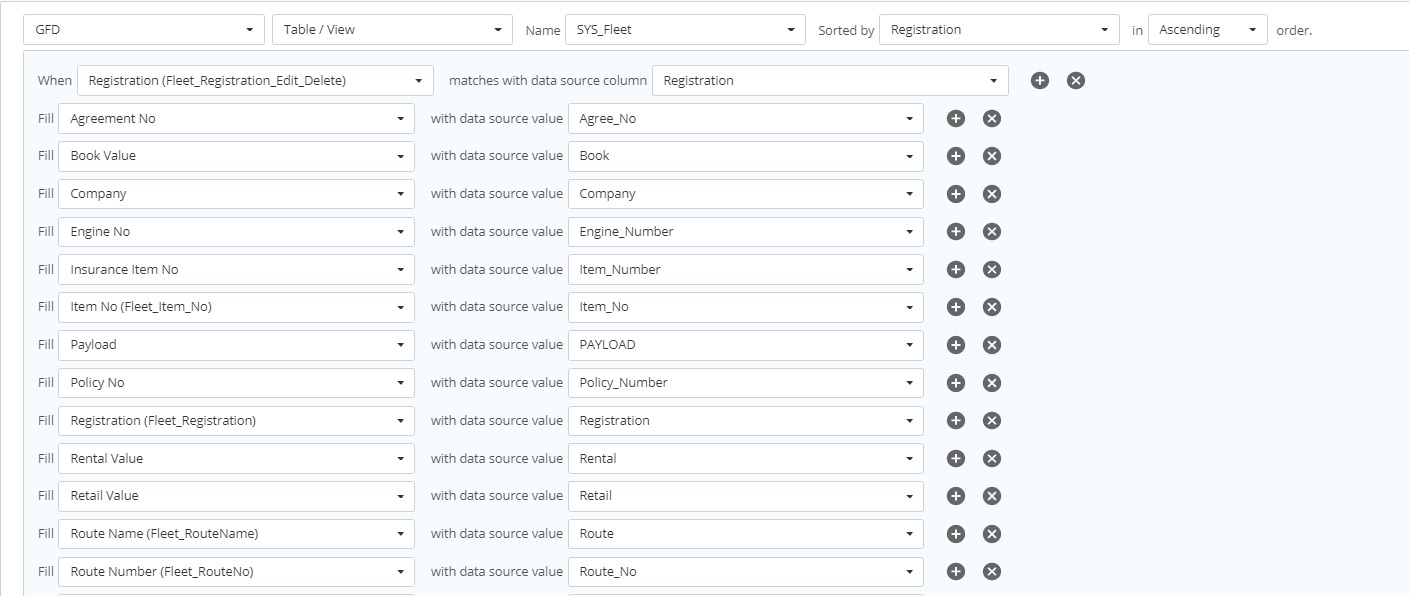Remove the Book Value fill row
This screenshot has width=1409, height=596.
[x=991, y=156]
